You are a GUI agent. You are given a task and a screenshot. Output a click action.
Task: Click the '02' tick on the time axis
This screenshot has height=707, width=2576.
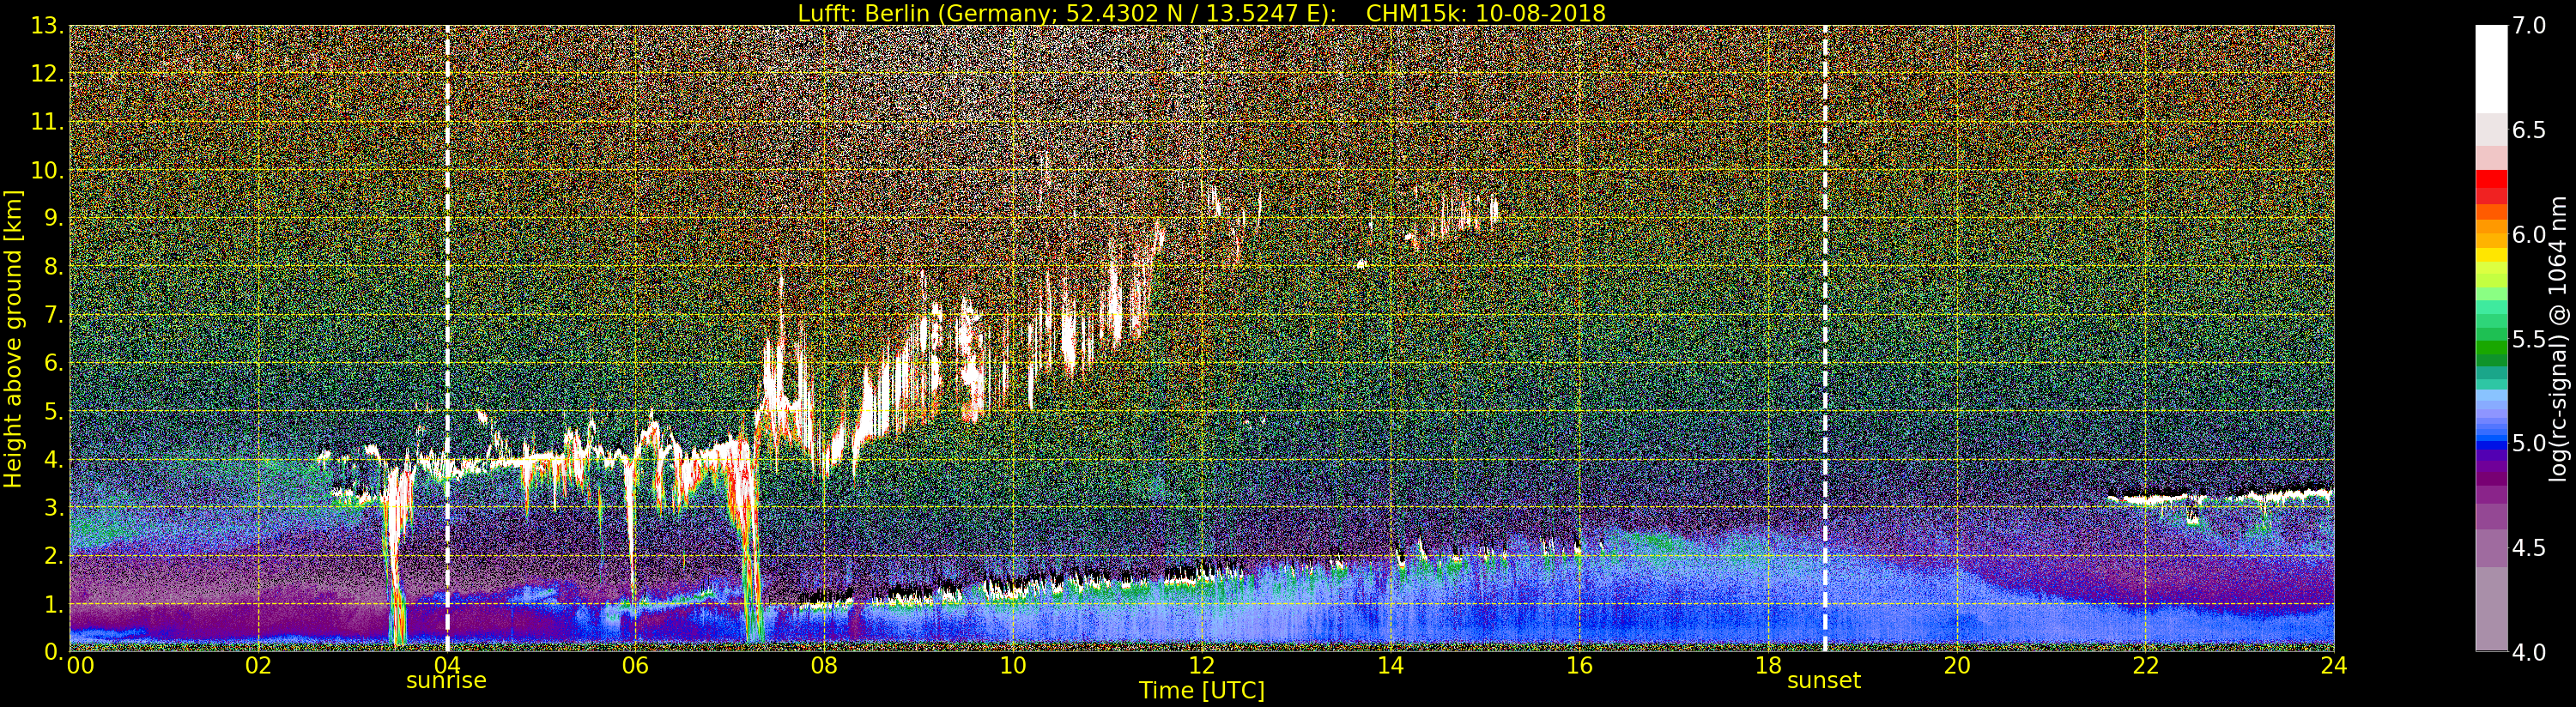258,665
